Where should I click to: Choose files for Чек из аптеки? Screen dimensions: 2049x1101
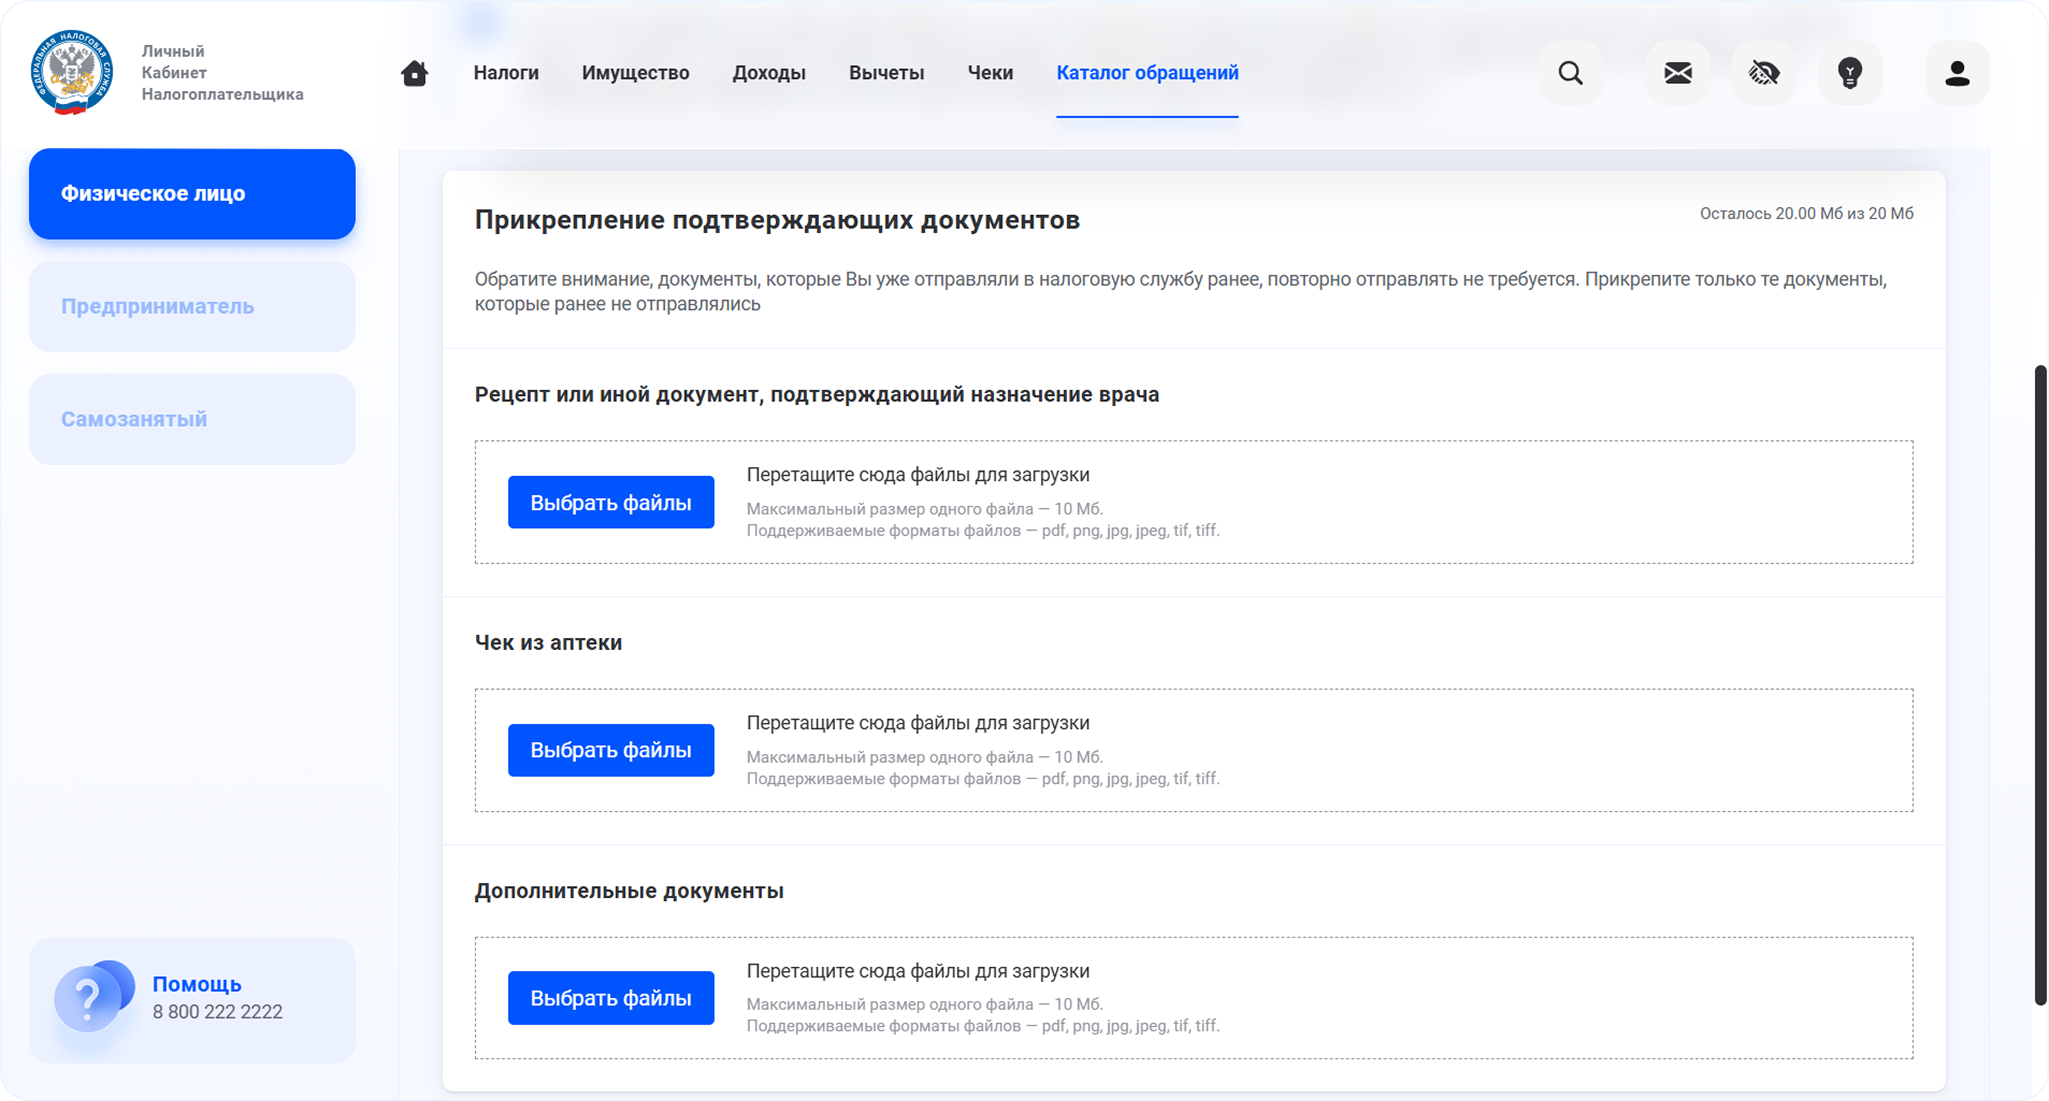611,750
